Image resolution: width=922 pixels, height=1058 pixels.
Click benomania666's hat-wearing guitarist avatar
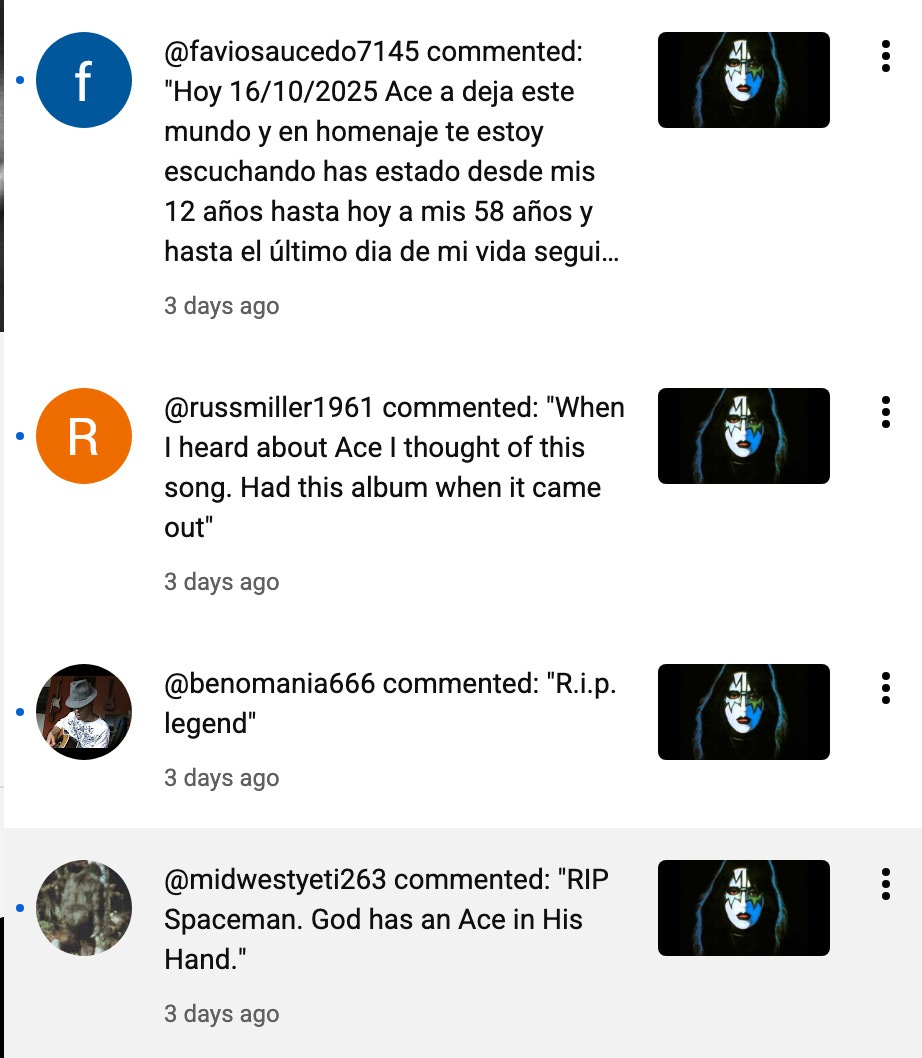pos(84,712)
